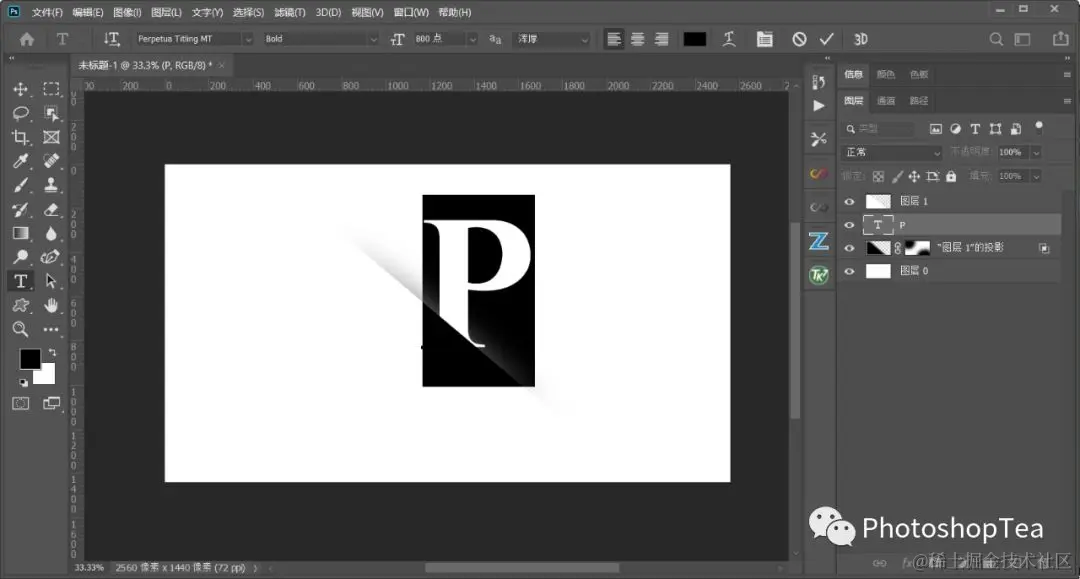Select the Lasso tool
This screenshot has height=579, width=1080.
click(21, 113)
